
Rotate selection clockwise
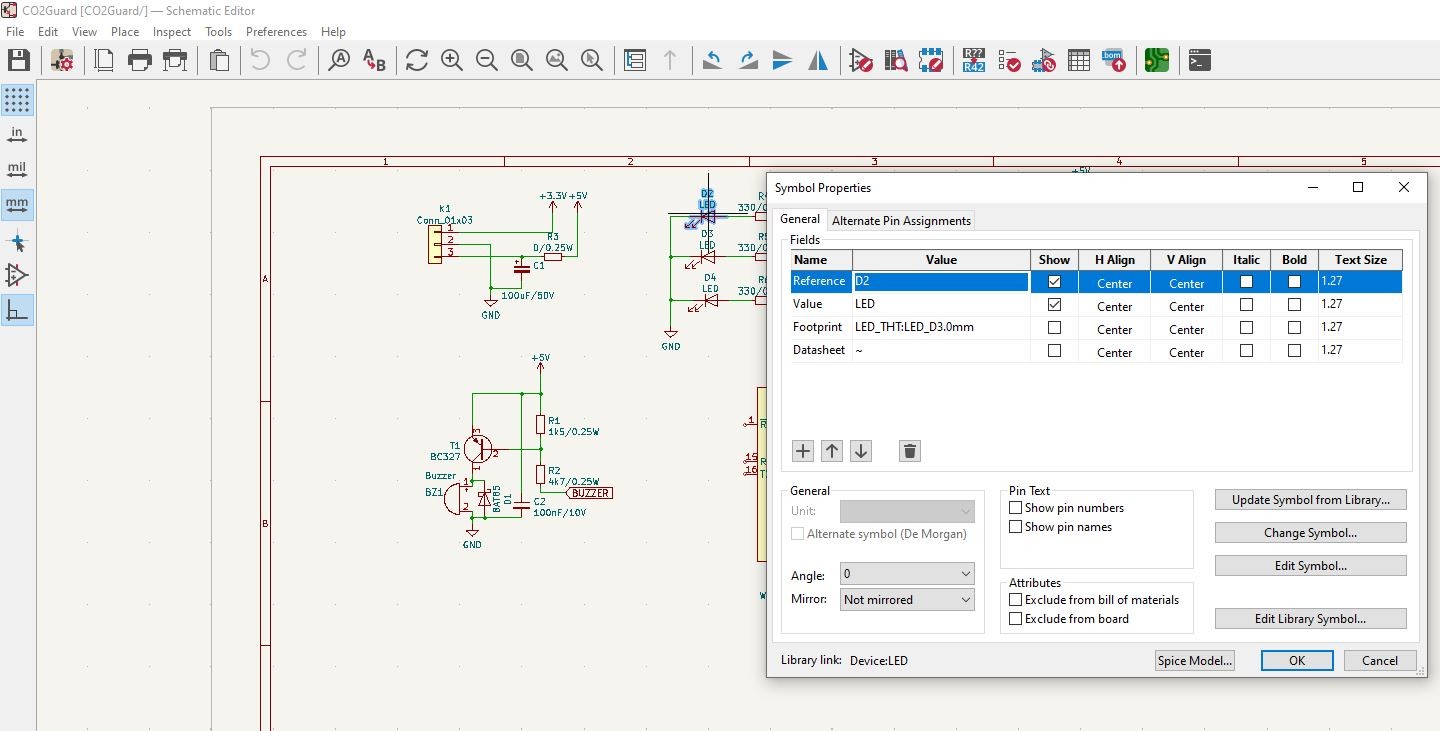click(x=748, y=61)
